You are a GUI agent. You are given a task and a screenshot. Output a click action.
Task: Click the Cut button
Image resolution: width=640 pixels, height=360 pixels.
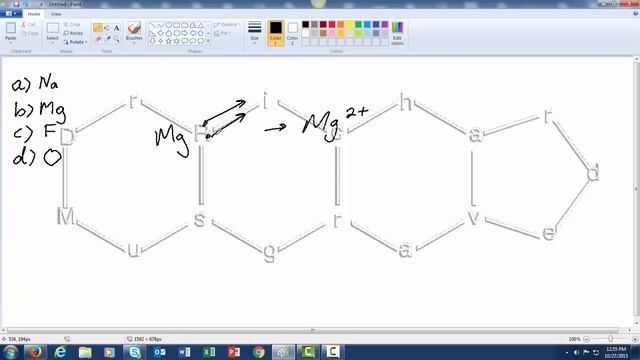29,24
